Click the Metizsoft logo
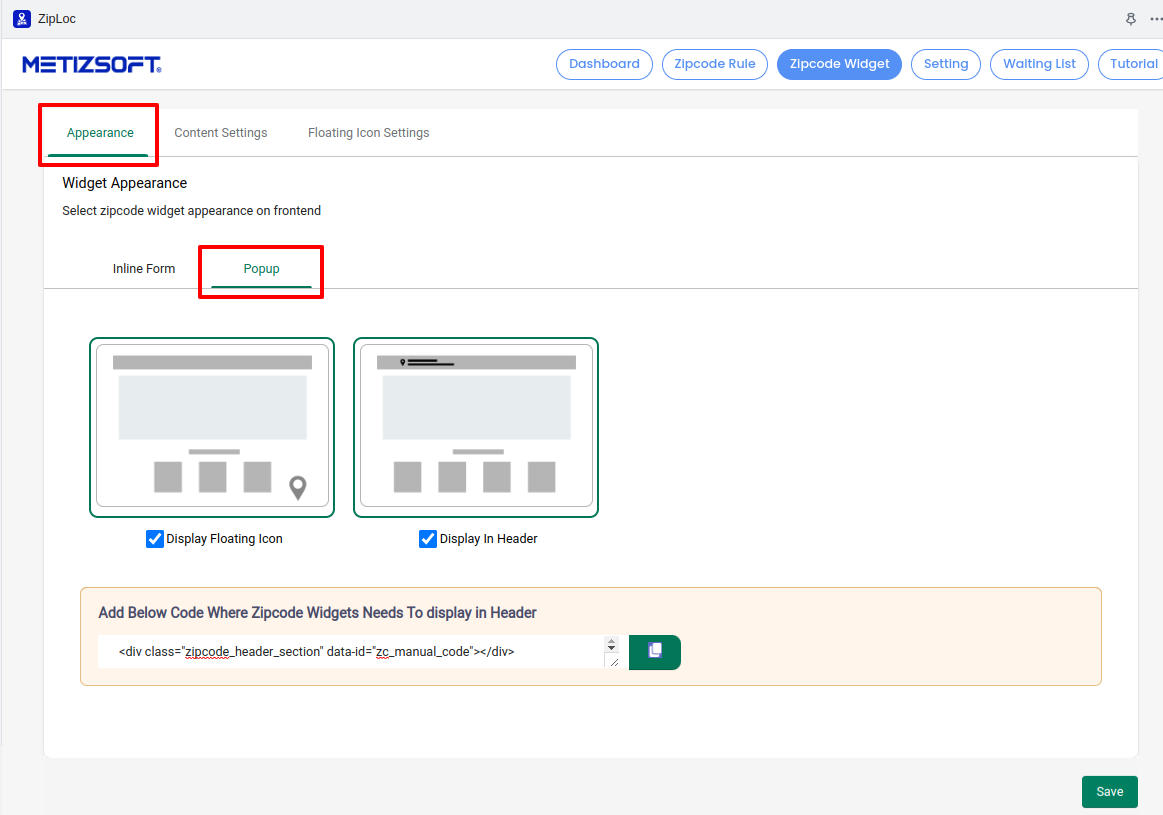Viewport: 1163px width, 815px height. tap(92, 64)
